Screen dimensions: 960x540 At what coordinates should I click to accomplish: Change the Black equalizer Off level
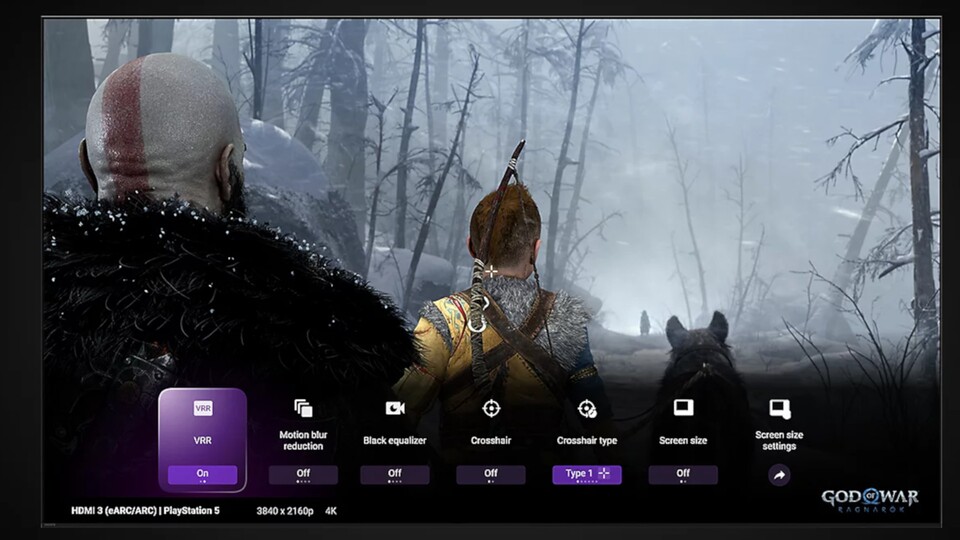[395, 474]
